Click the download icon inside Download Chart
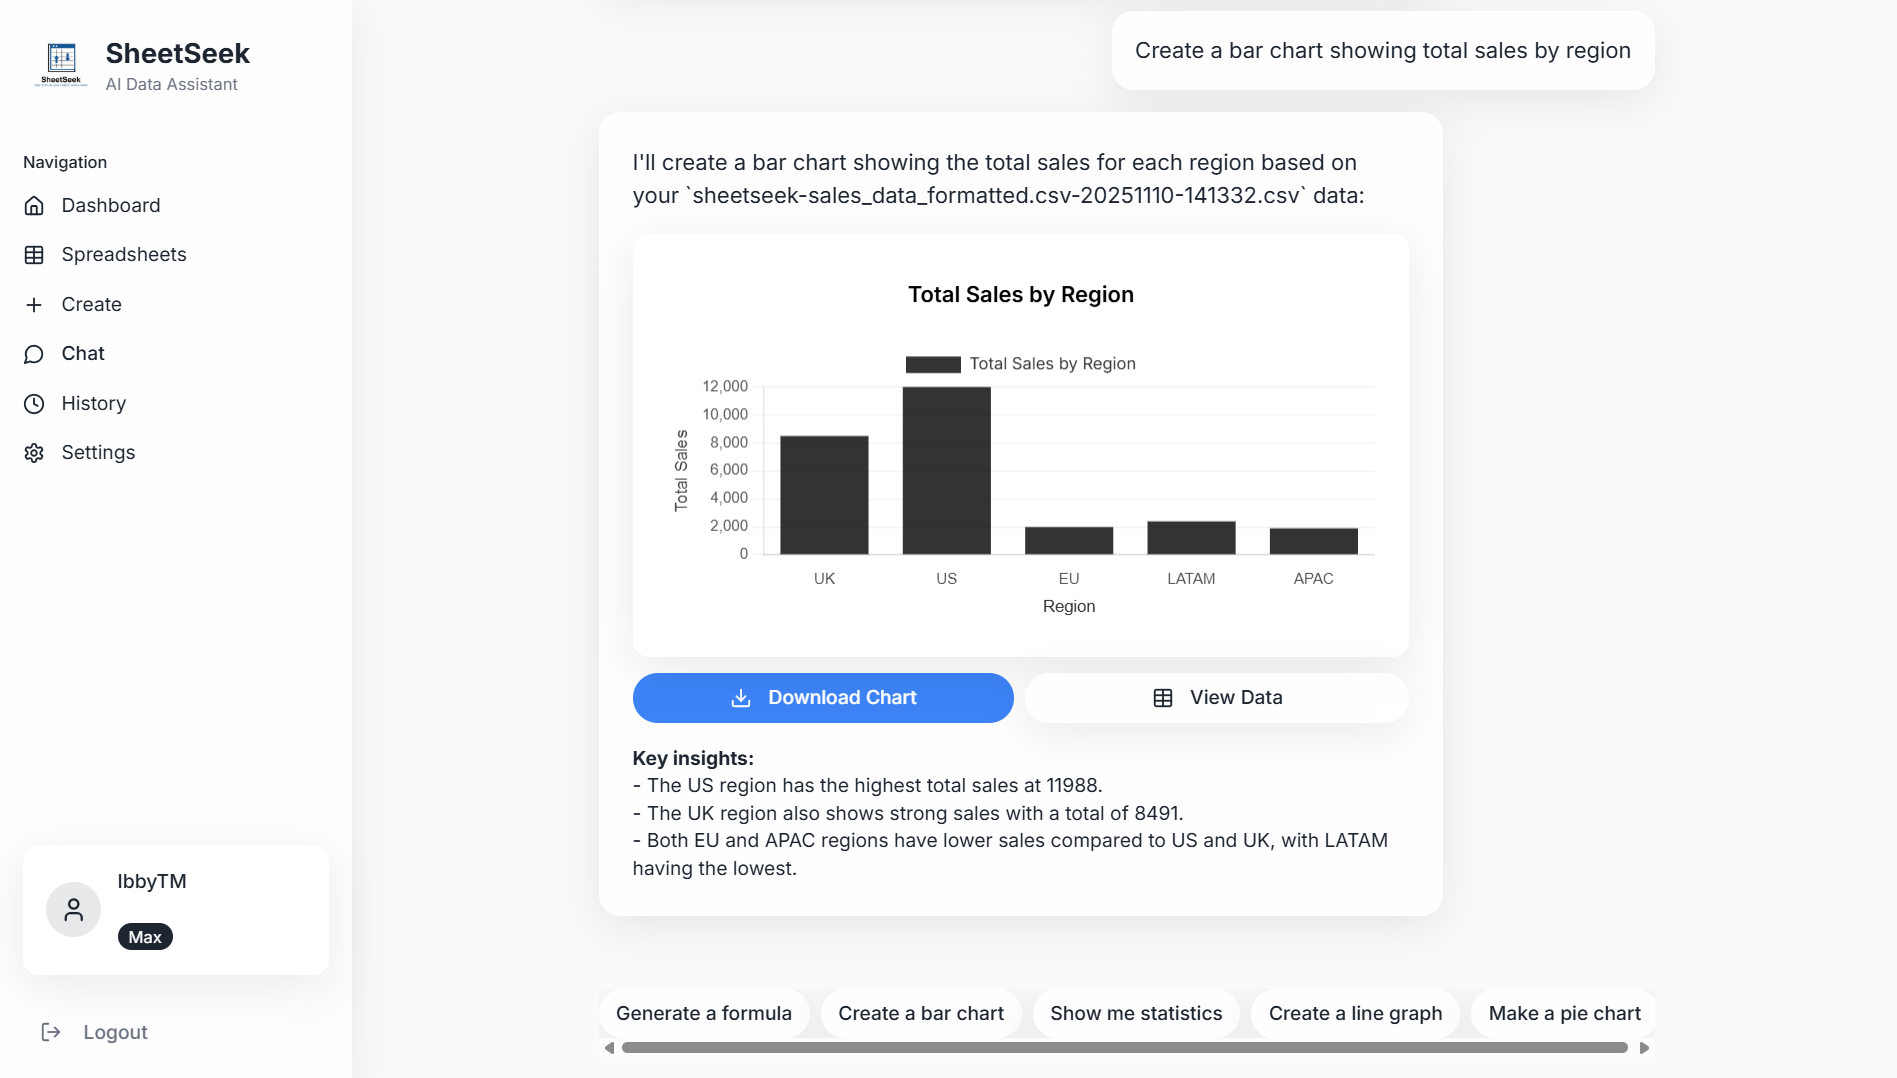The height and width of the screenshot is (1078, 1897). click(740, 697)
